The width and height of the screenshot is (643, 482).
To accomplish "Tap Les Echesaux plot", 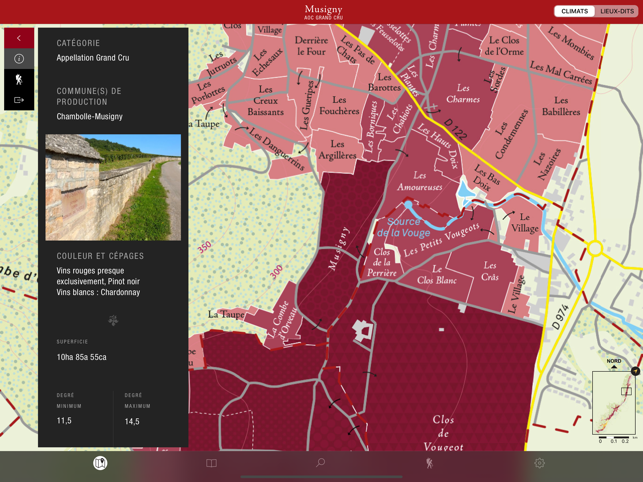I will click(x=267, y=62).
